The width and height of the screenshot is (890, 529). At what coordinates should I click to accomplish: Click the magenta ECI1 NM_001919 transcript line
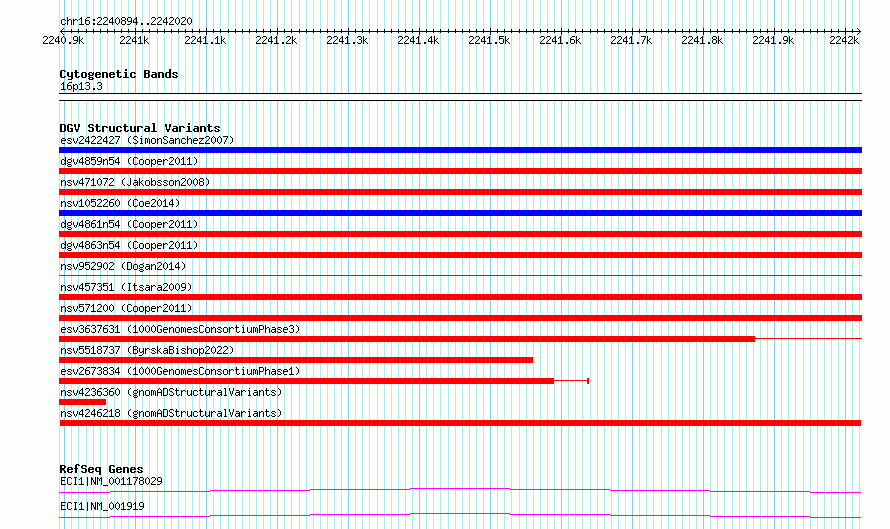coord(460,515)
